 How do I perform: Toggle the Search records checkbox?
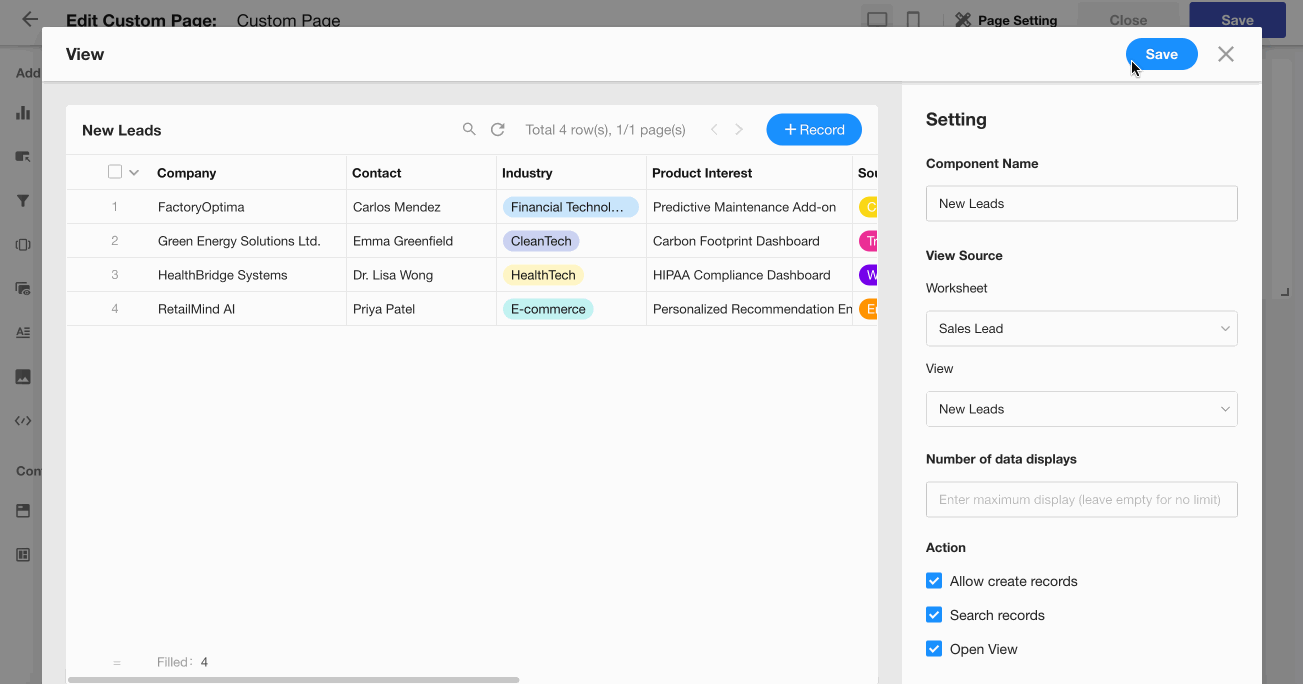(934, 615)
